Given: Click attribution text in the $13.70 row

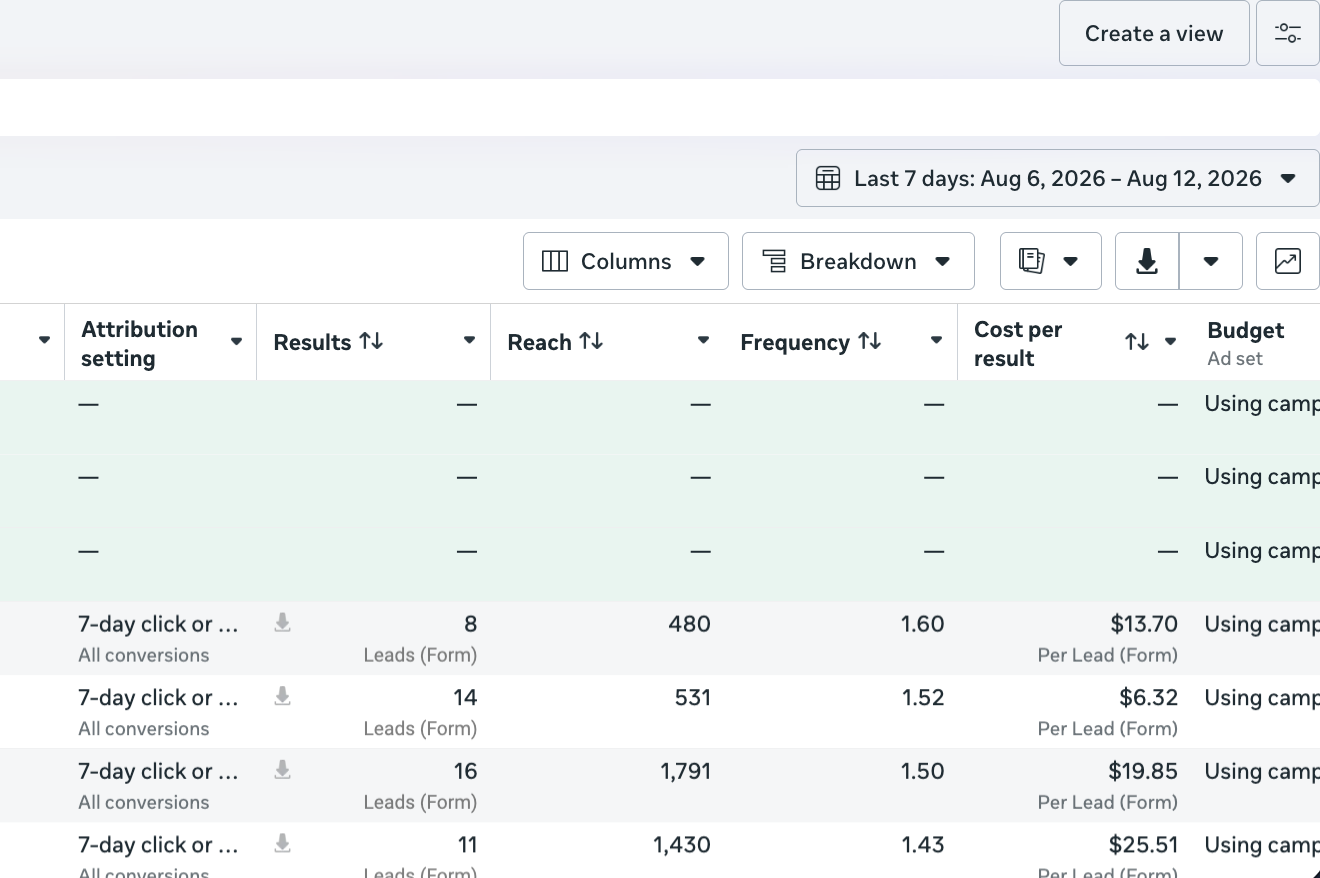Looking at the screenshot, I should pyautogui.click(x=158, y=624).
